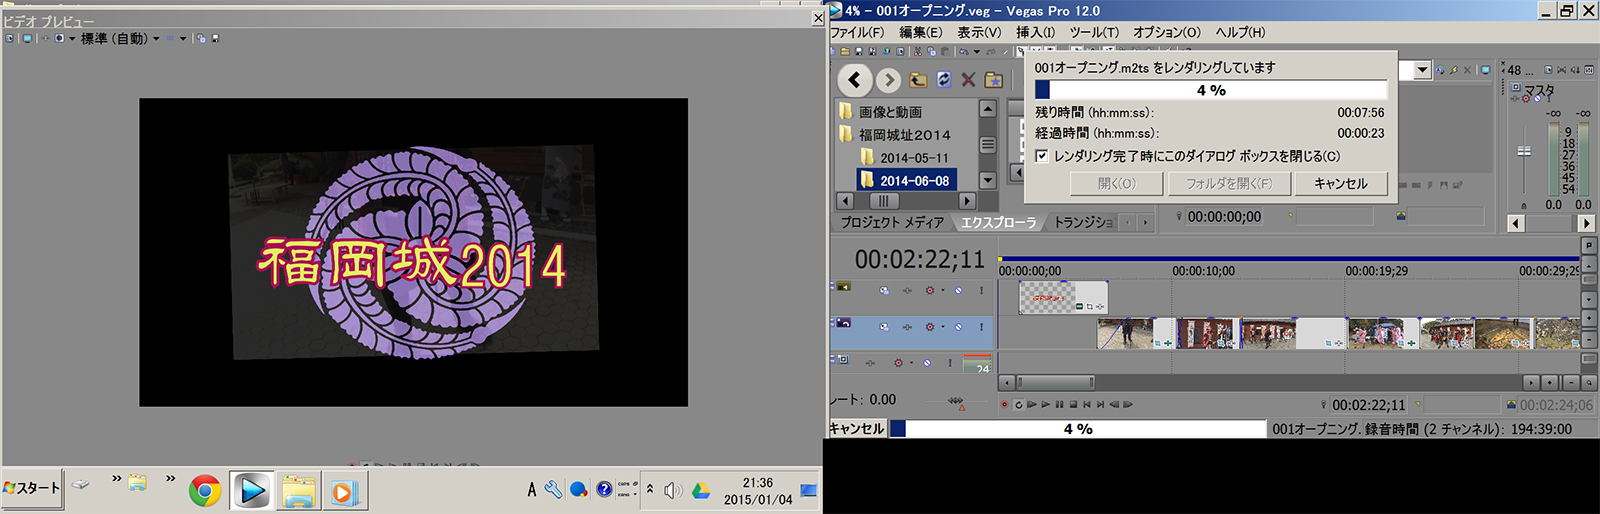1600x514 pixels.
Task: Click the explorer back arrow button
Action: click(x=854, y=80)
